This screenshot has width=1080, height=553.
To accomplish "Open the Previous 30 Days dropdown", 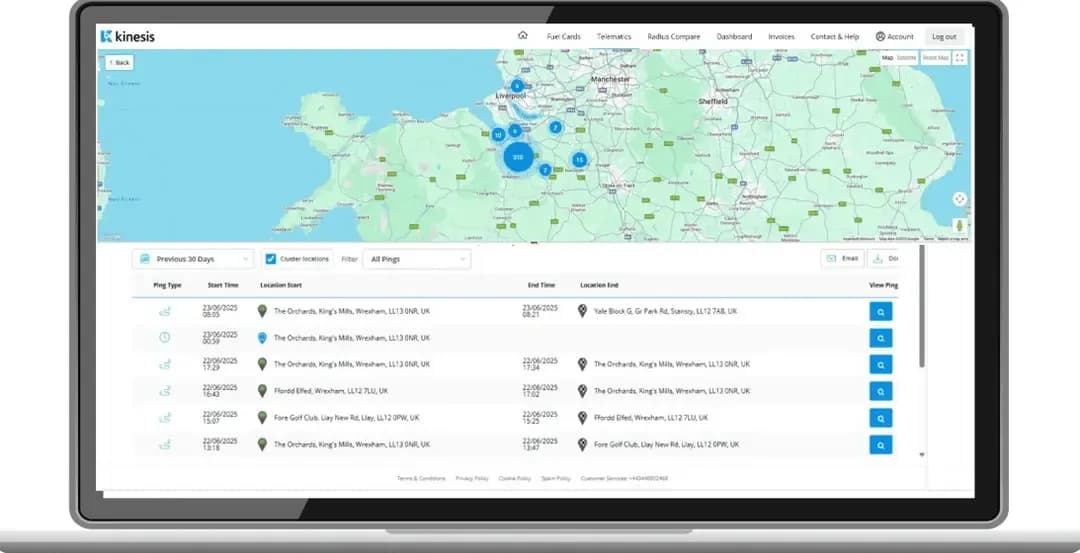I will [x=193, y=259].
